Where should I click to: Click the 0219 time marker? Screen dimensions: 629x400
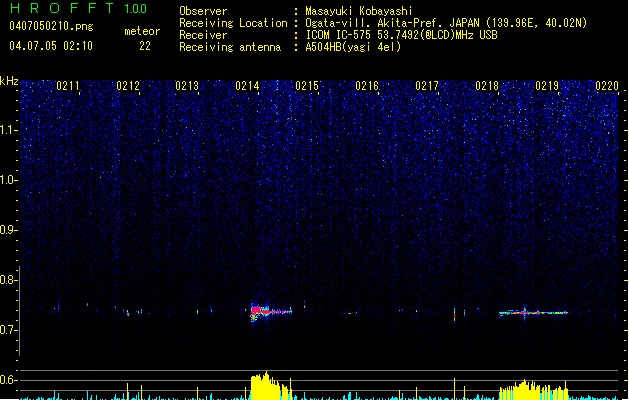pyautogui.click(x=547, y=86)
